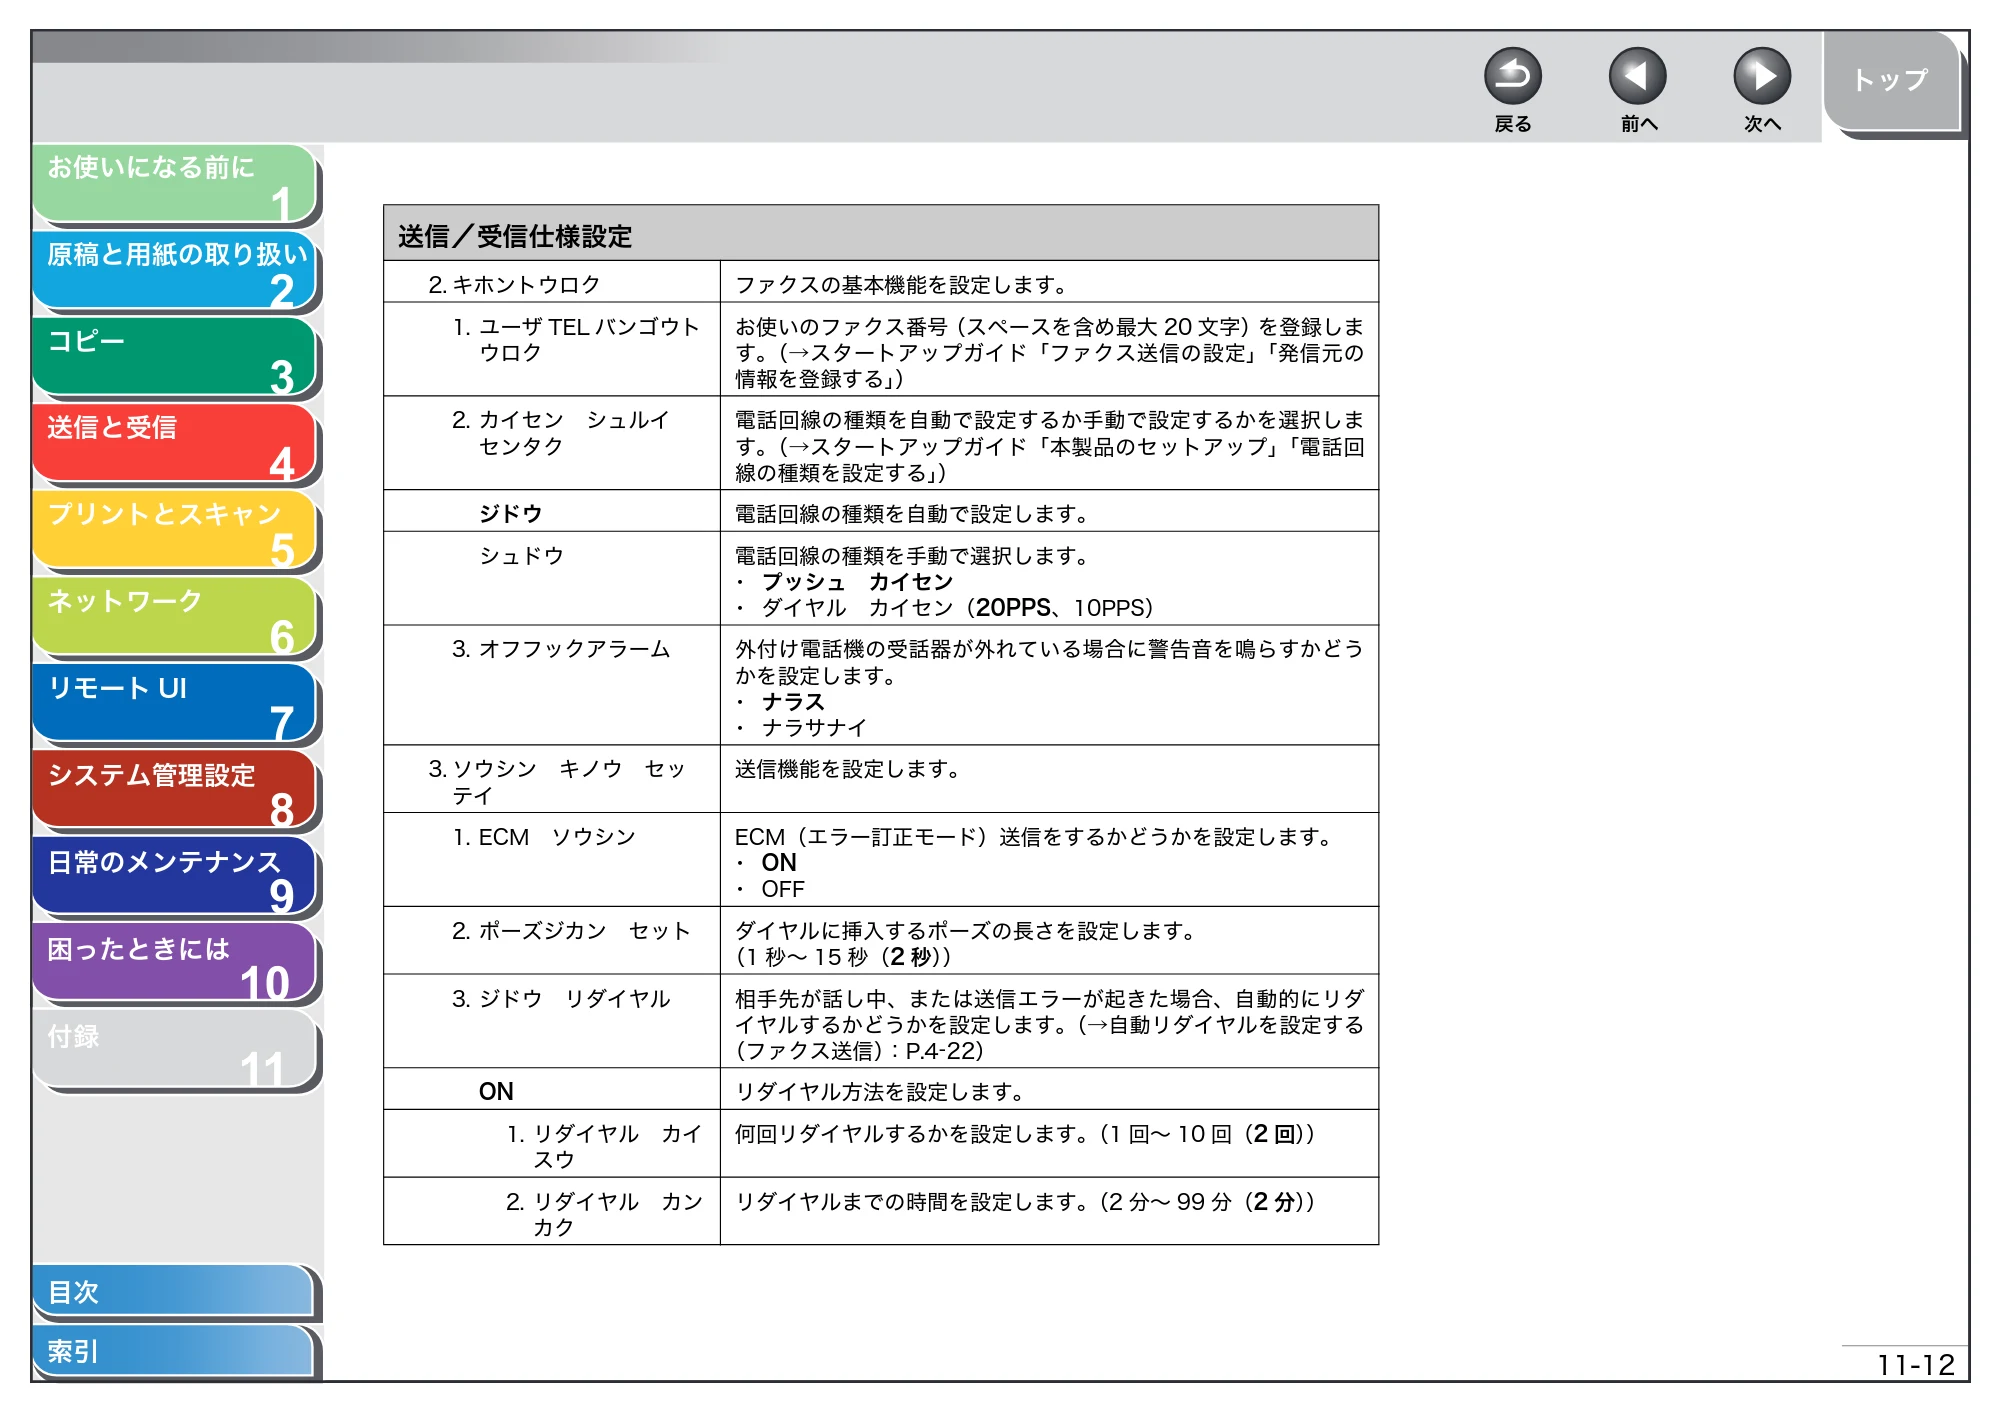The height and width of the screenshot is (1414, 2000).
Task: Click 2. ポーズジカン セット cell
Action: point(552,941)
